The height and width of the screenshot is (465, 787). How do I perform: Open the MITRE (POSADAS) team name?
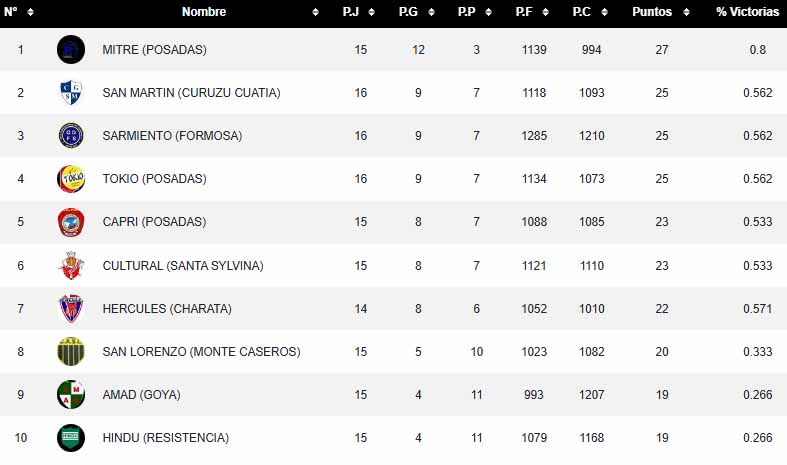[x=154, y=50]
